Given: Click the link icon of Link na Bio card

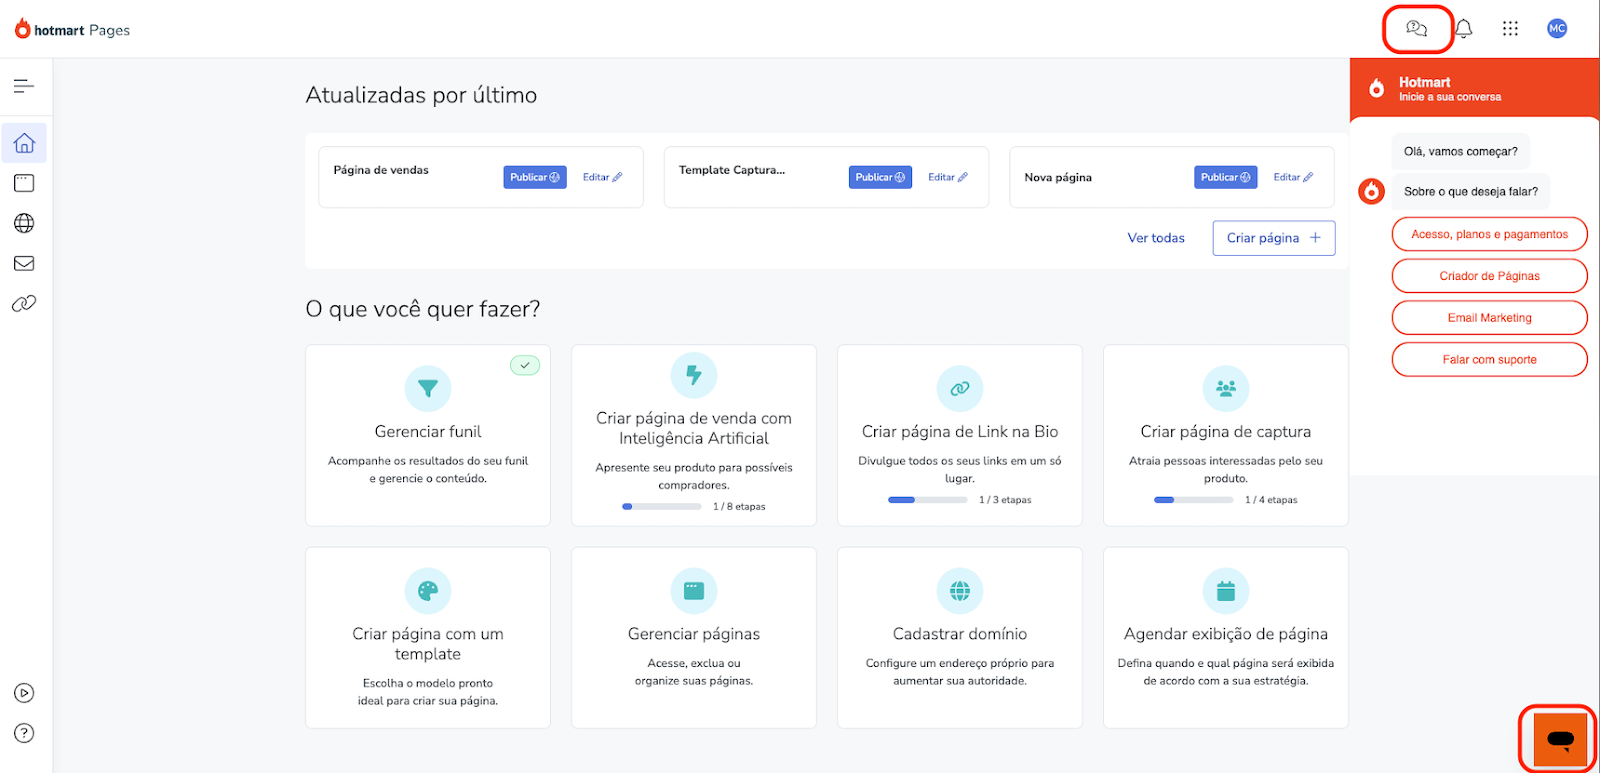Looking at the screenshot, I should [x=960, y=388].
